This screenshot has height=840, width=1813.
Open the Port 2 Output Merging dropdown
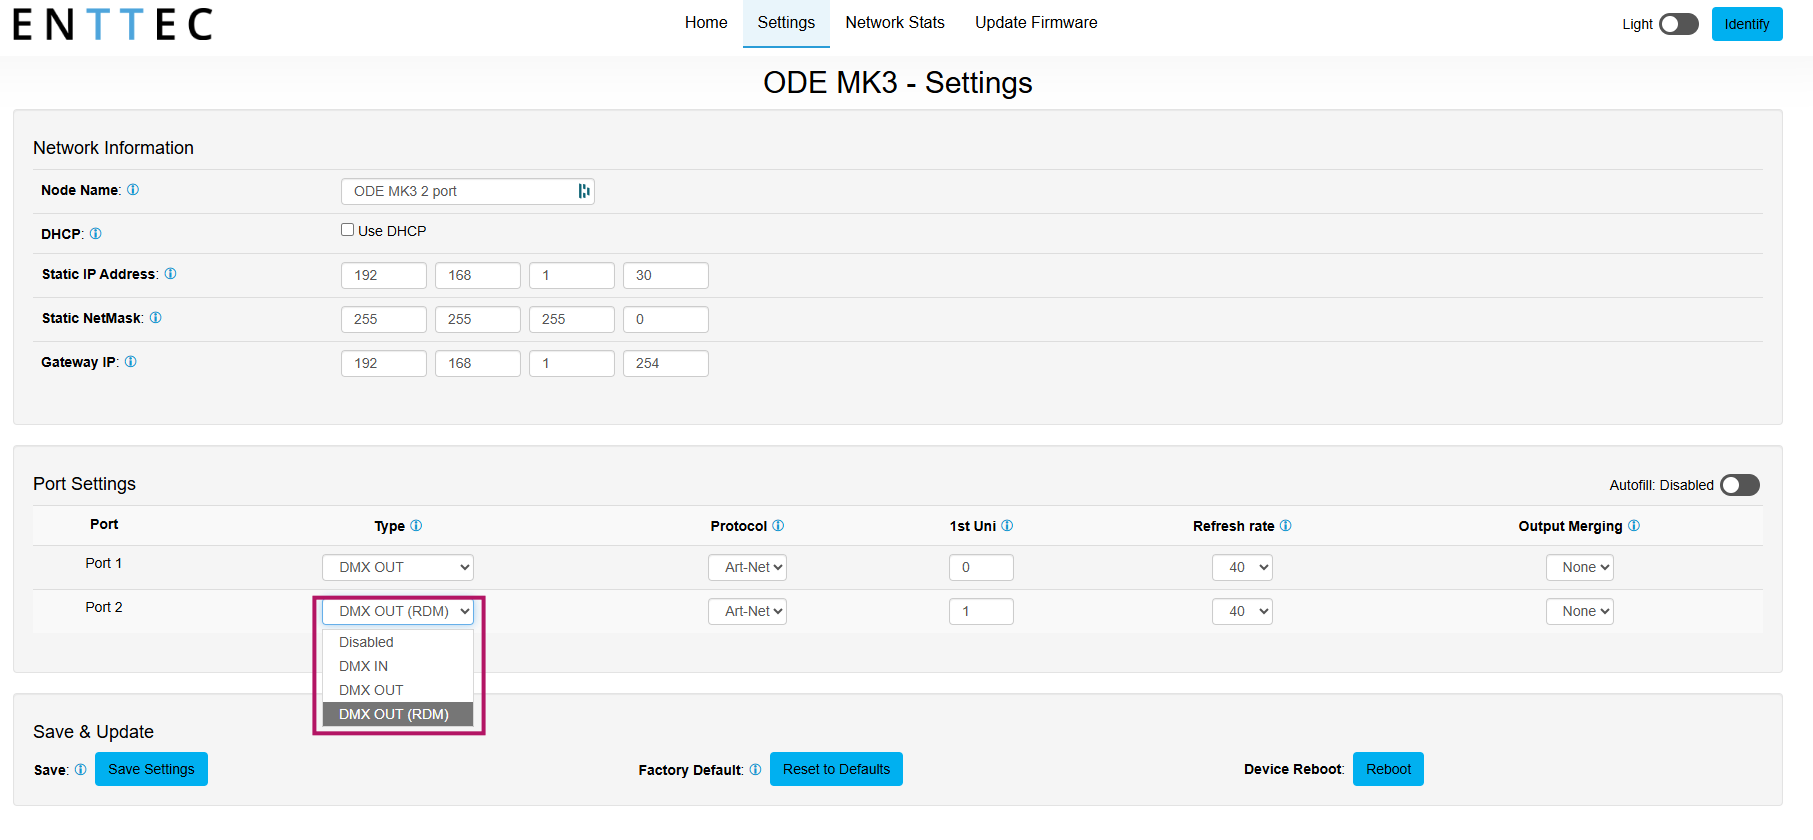pos(1580,611)
